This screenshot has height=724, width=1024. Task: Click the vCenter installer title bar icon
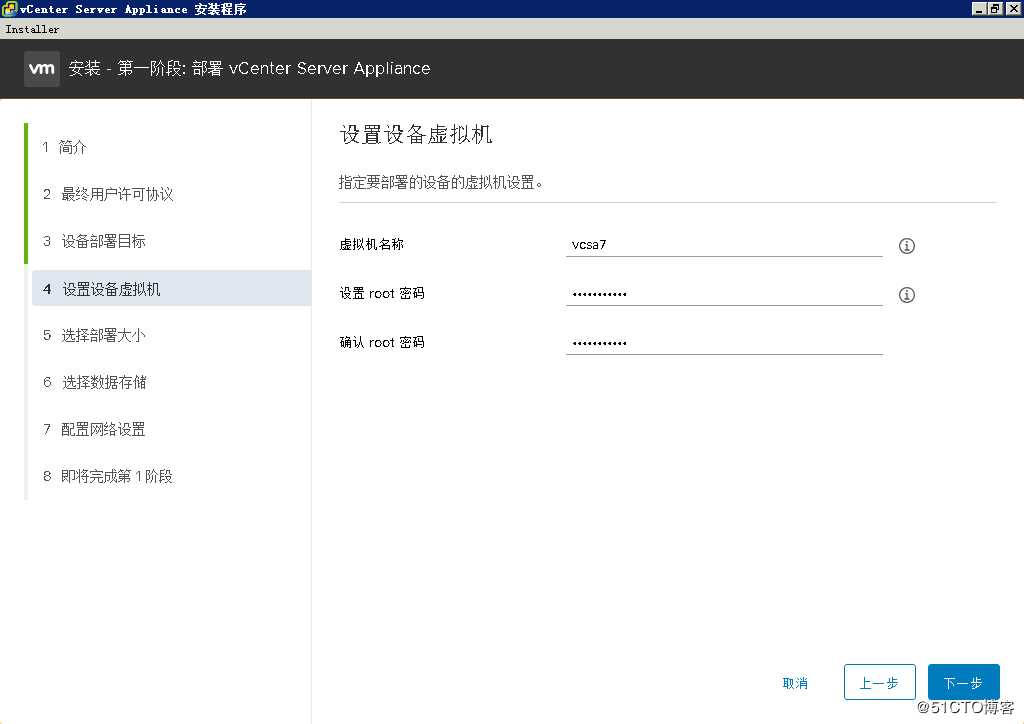tap(9, 8)
